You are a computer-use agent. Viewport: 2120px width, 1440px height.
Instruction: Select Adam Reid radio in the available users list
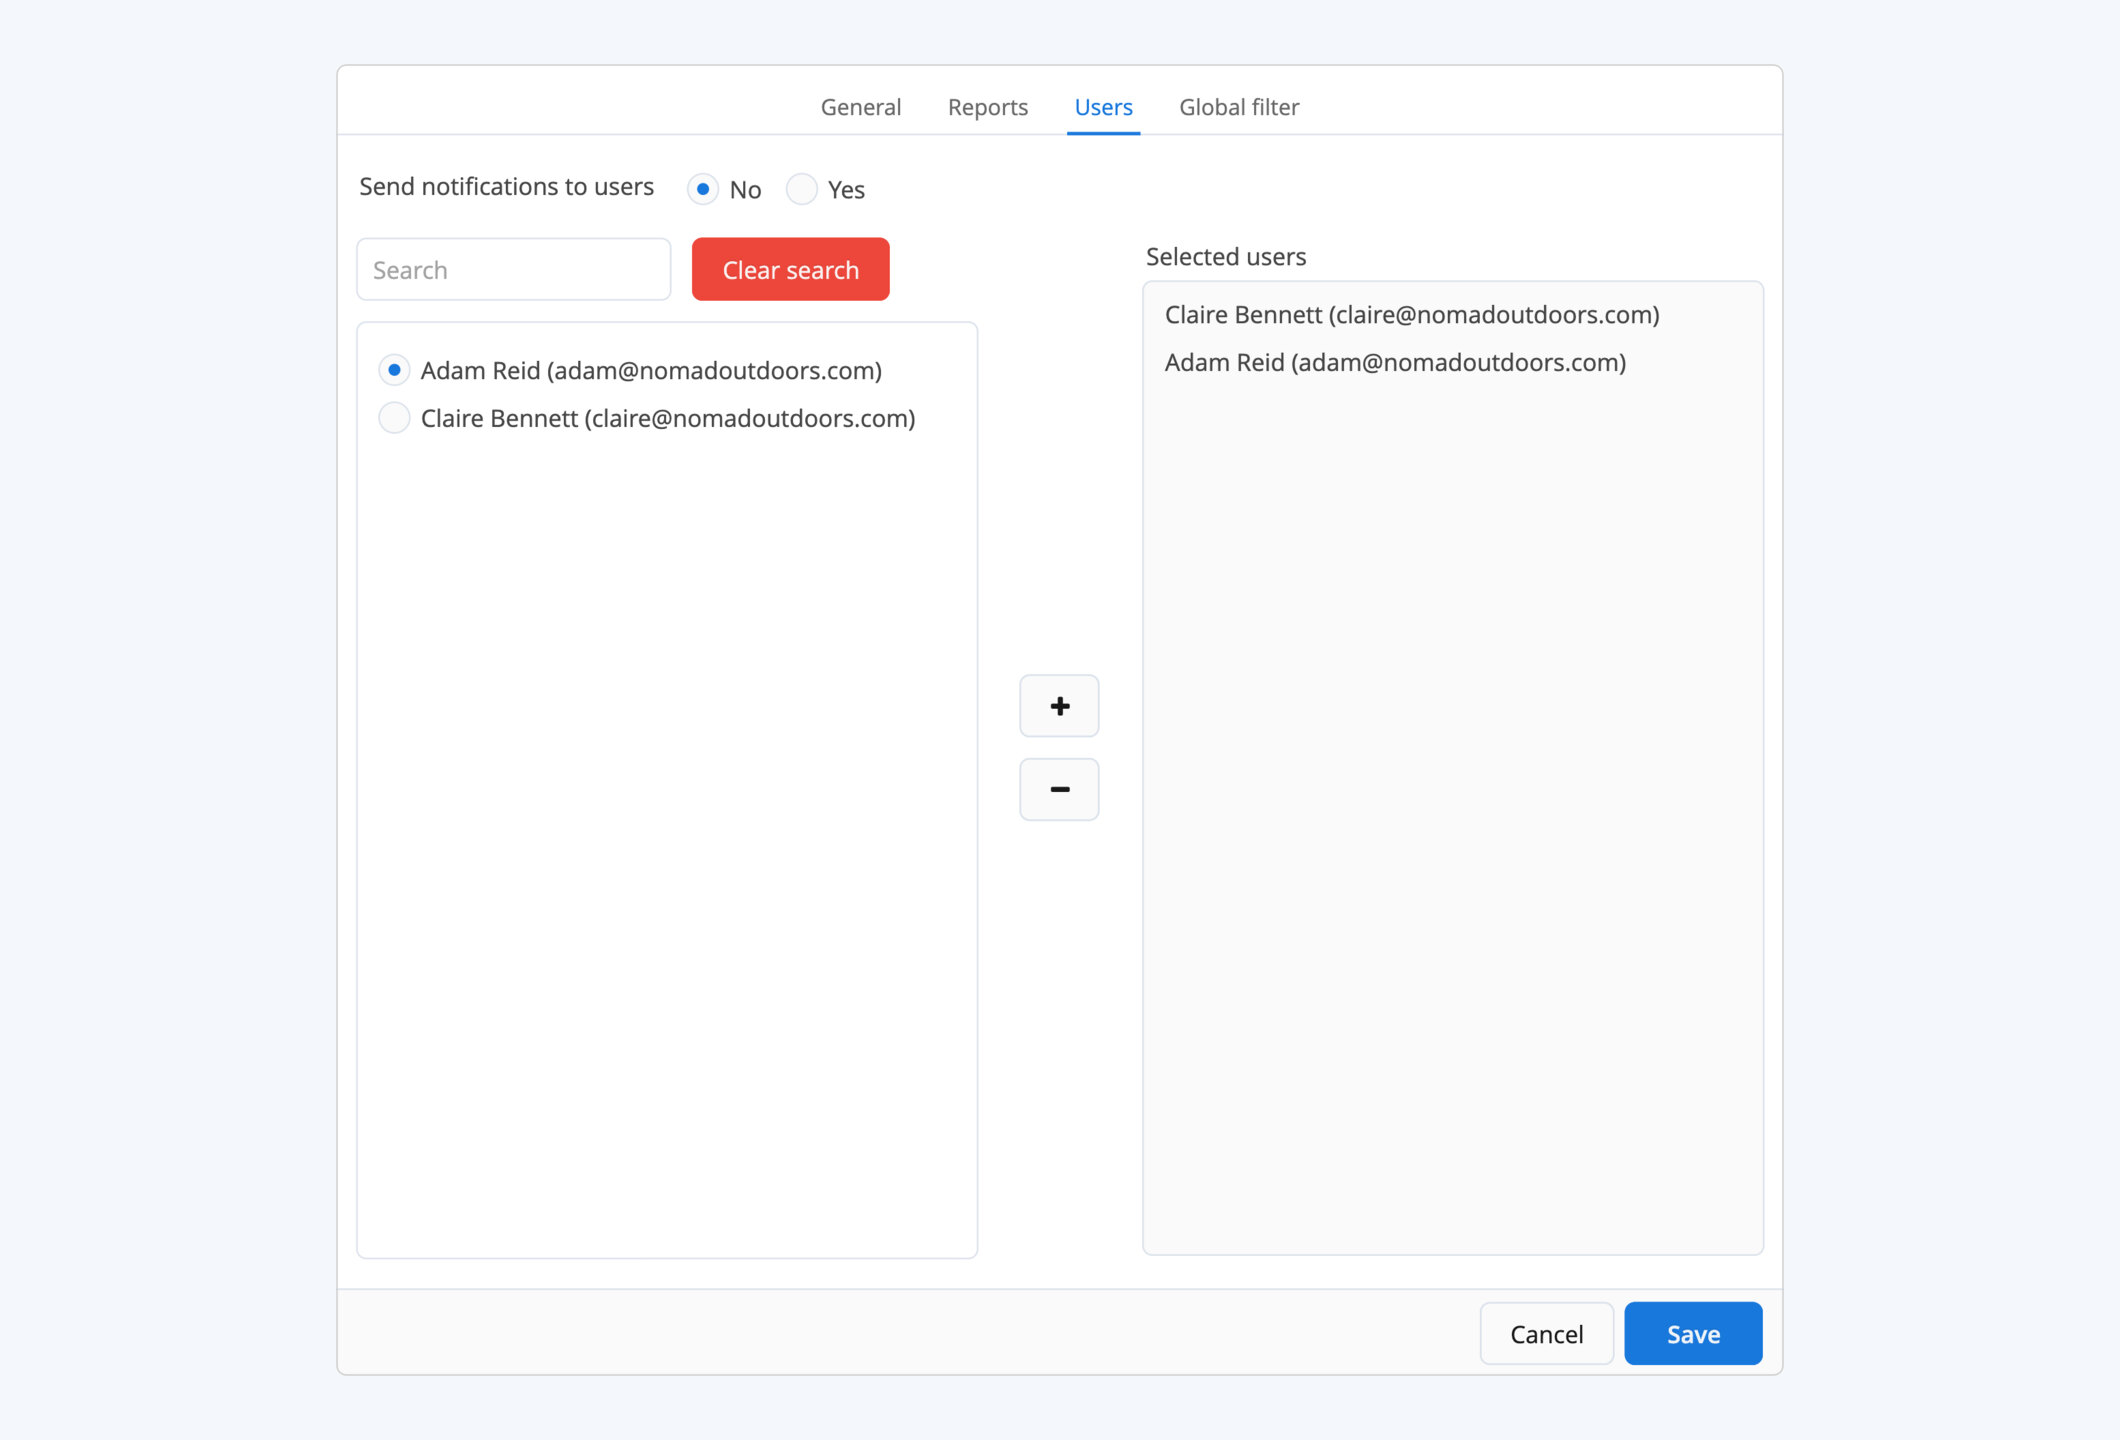(394, 370)
